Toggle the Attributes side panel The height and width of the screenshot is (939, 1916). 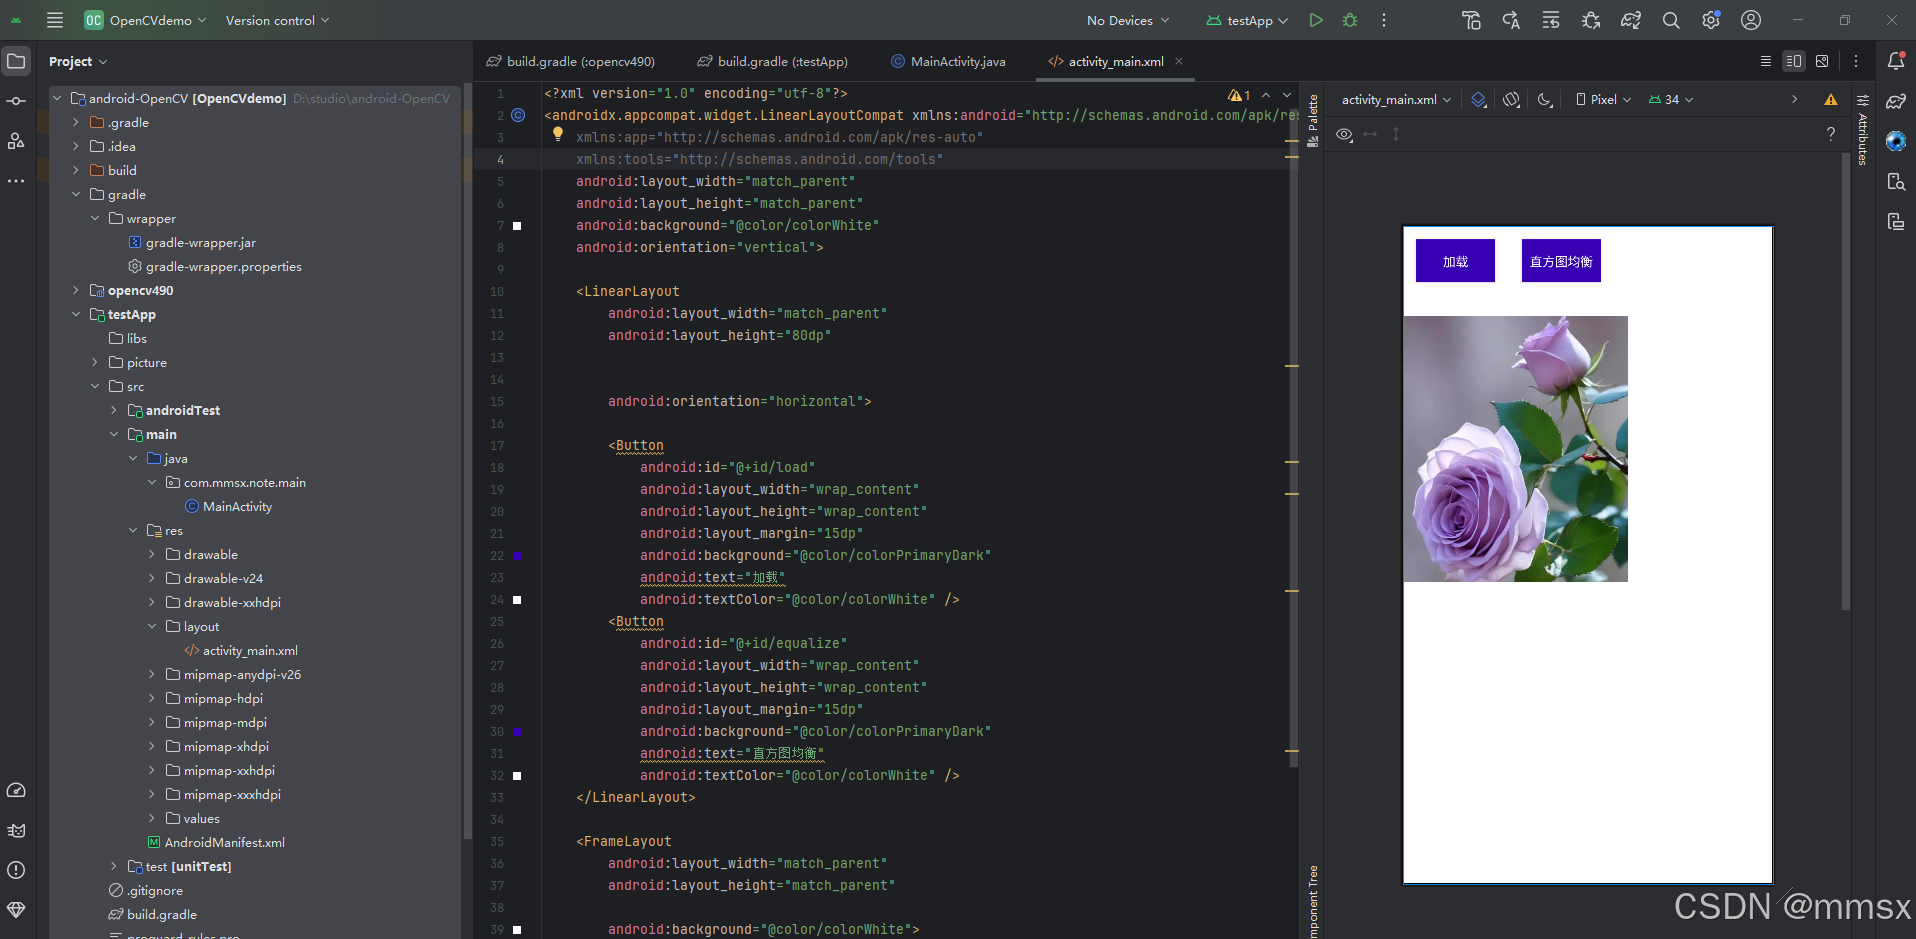click(1863, 129)
